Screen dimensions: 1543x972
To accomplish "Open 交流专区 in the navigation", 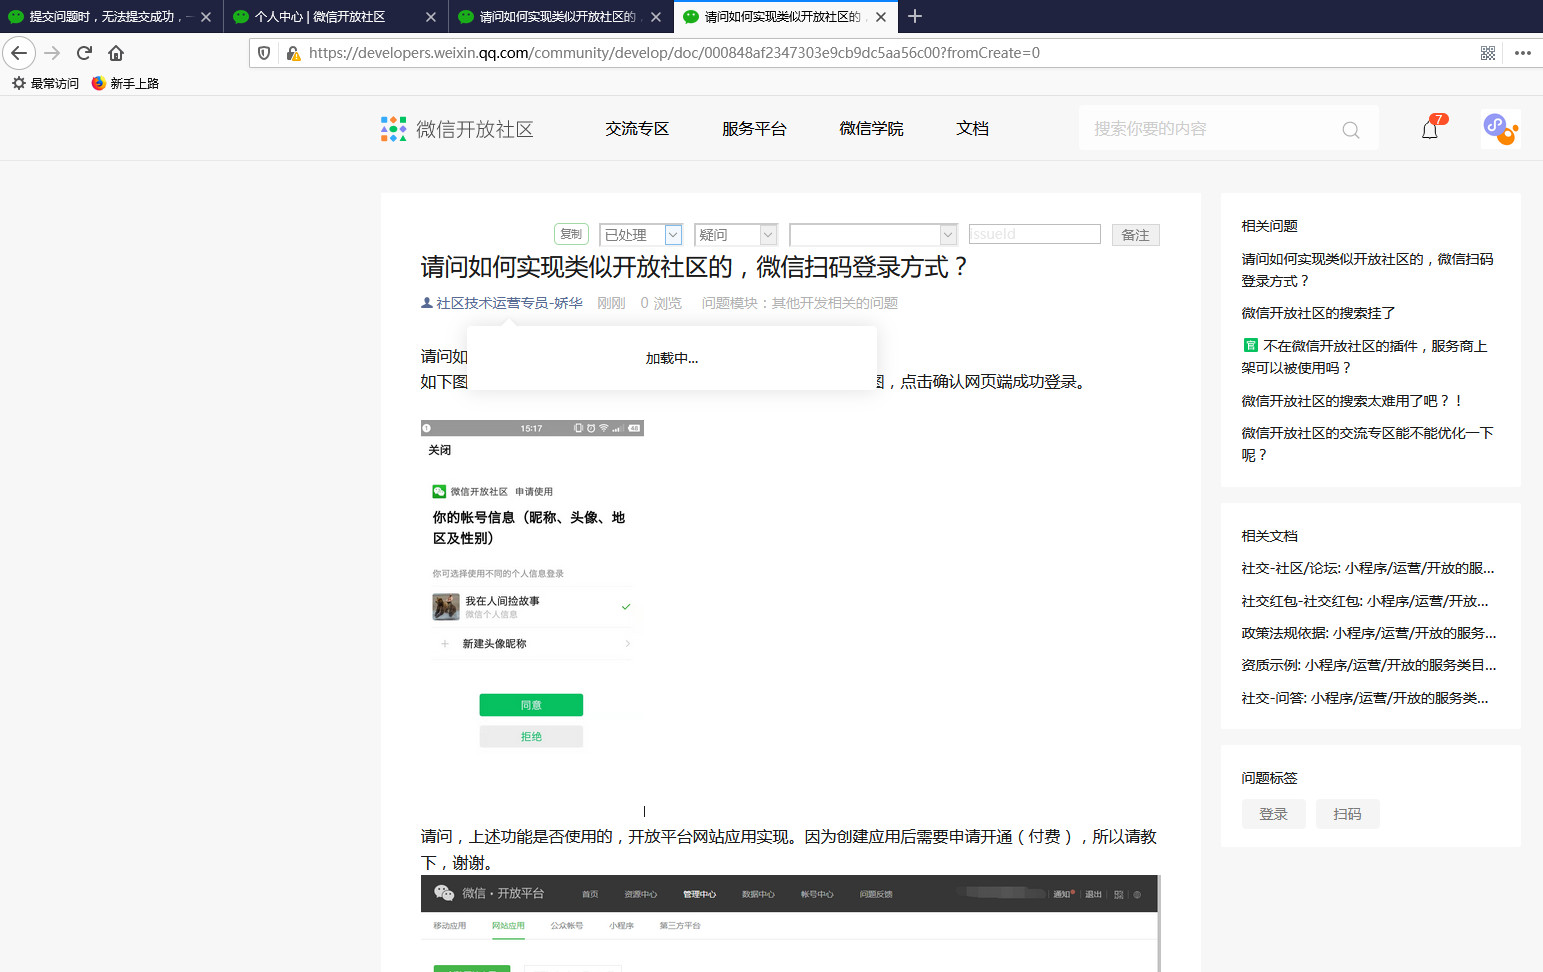I will click(x=637, y=129).
